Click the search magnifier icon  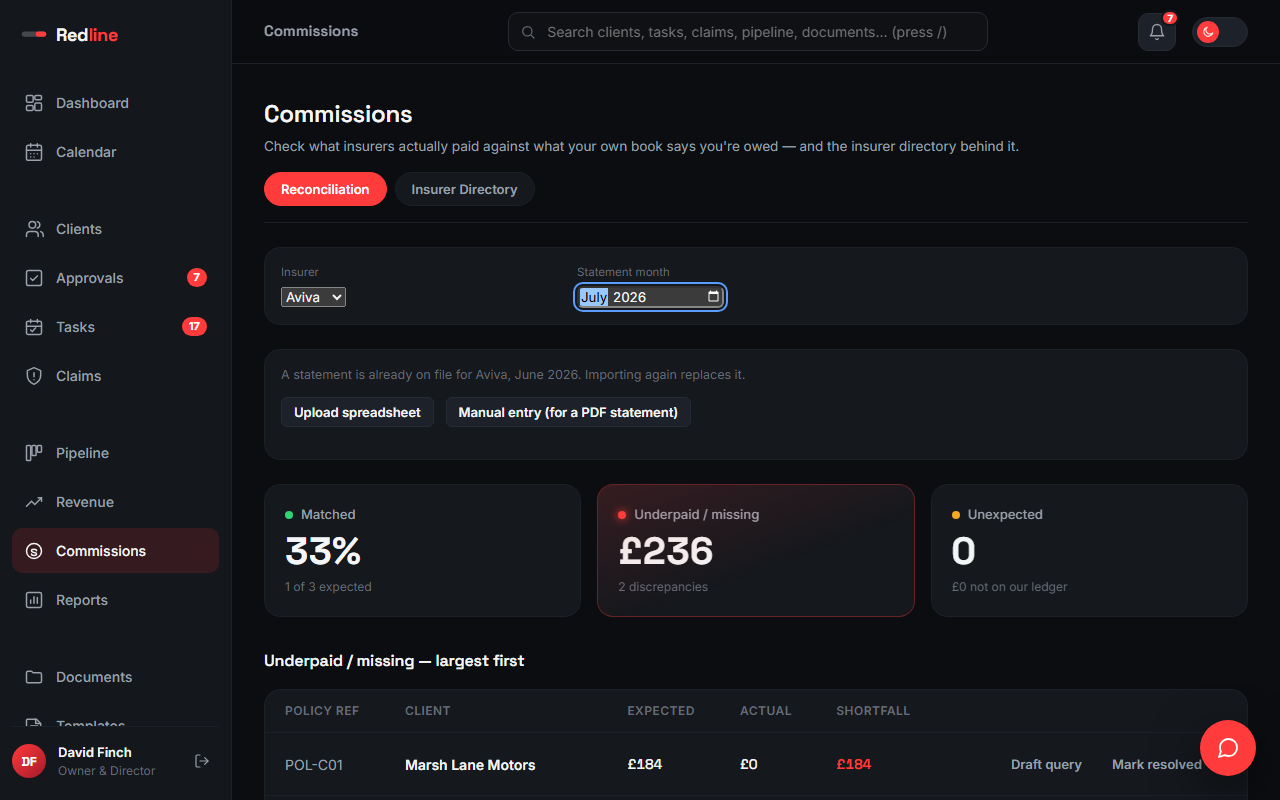[x=528, y=32]
